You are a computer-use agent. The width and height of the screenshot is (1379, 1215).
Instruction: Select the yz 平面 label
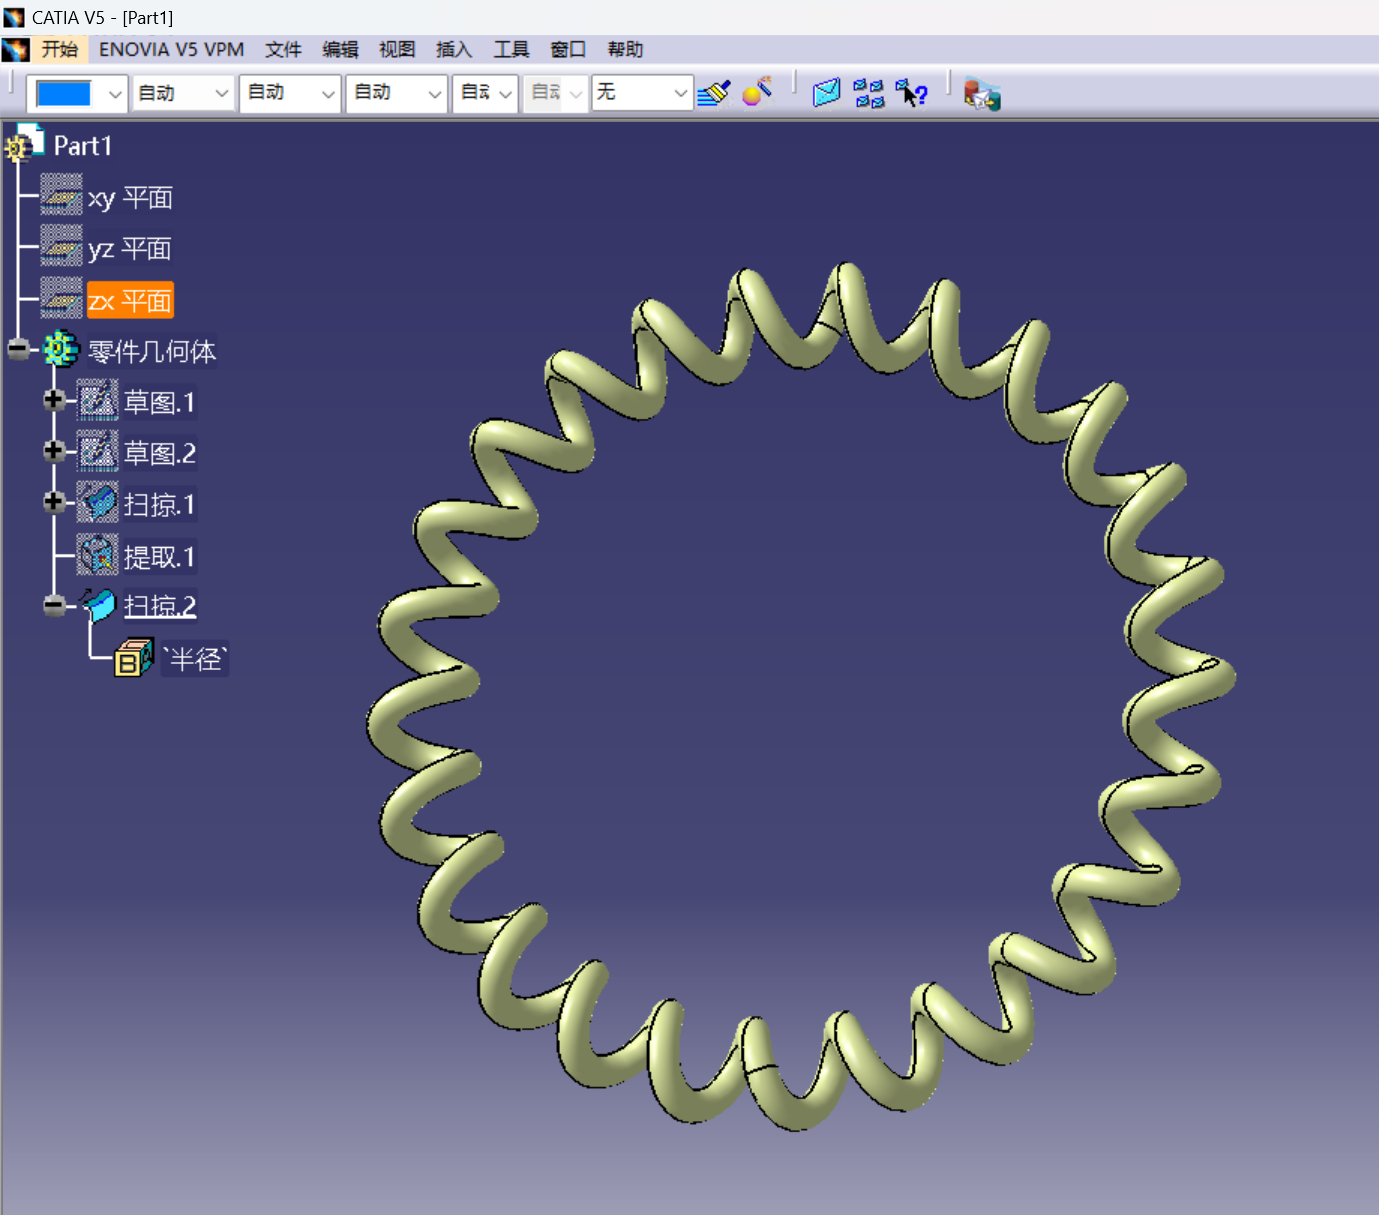130,249
